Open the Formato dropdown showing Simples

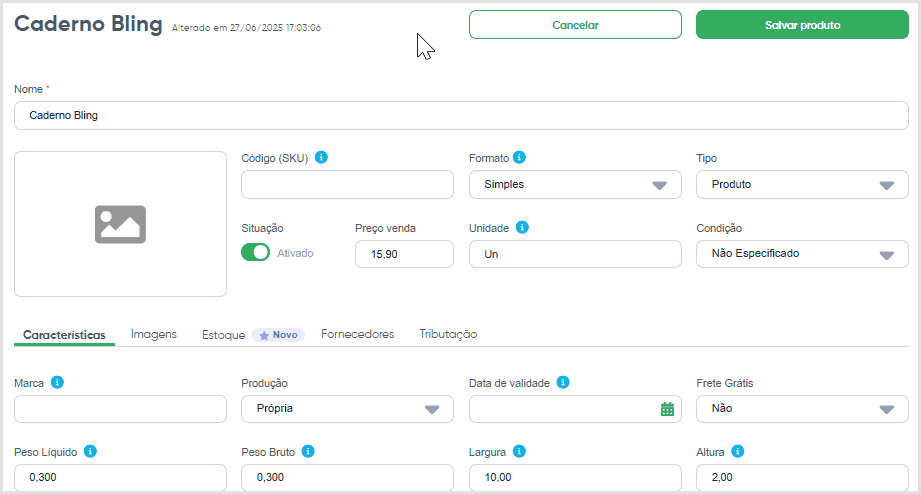coord(575,184)
